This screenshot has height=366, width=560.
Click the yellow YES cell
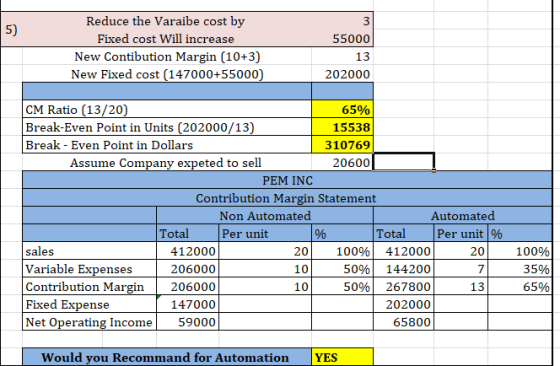pyautogui.click(x=342, y=357)
